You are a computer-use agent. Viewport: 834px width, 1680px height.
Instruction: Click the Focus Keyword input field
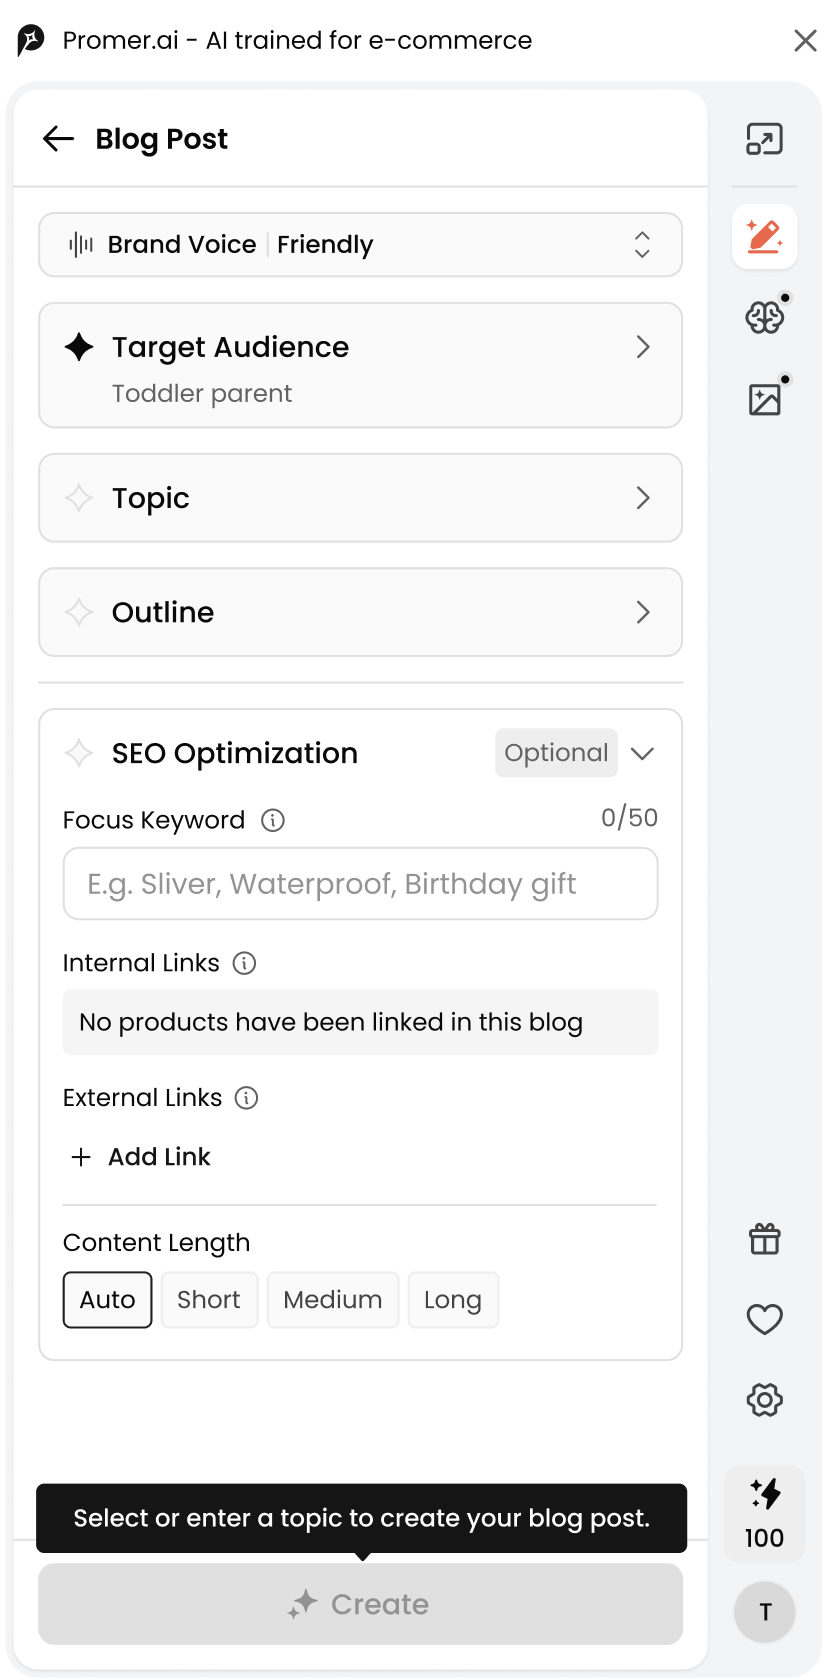pyautogui.click(x=360, y=884)
